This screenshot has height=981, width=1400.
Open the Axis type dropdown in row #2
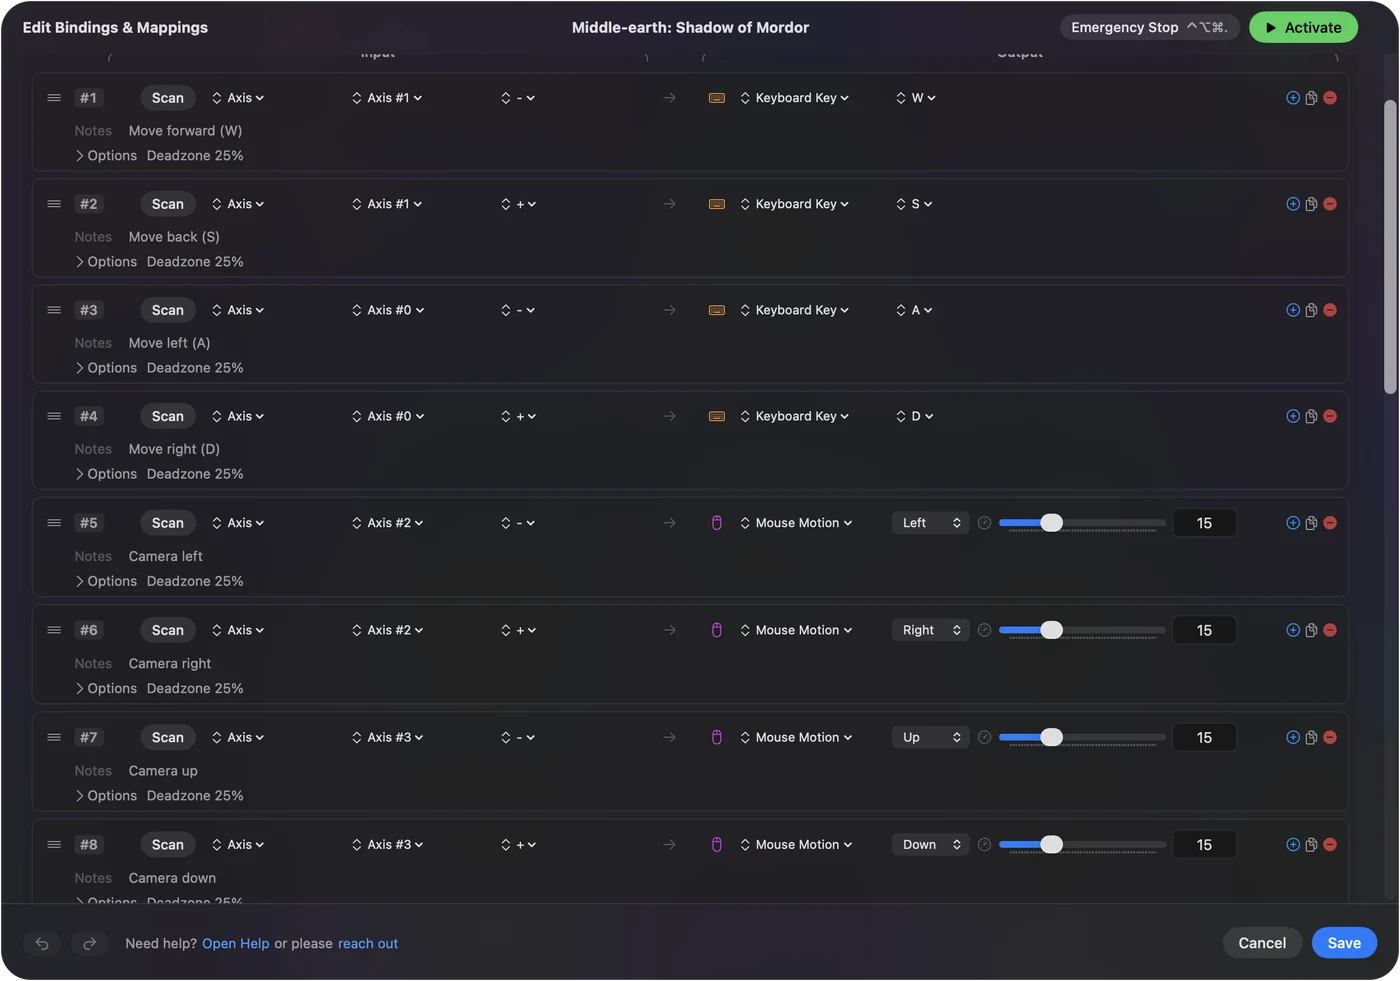(238, 204)
